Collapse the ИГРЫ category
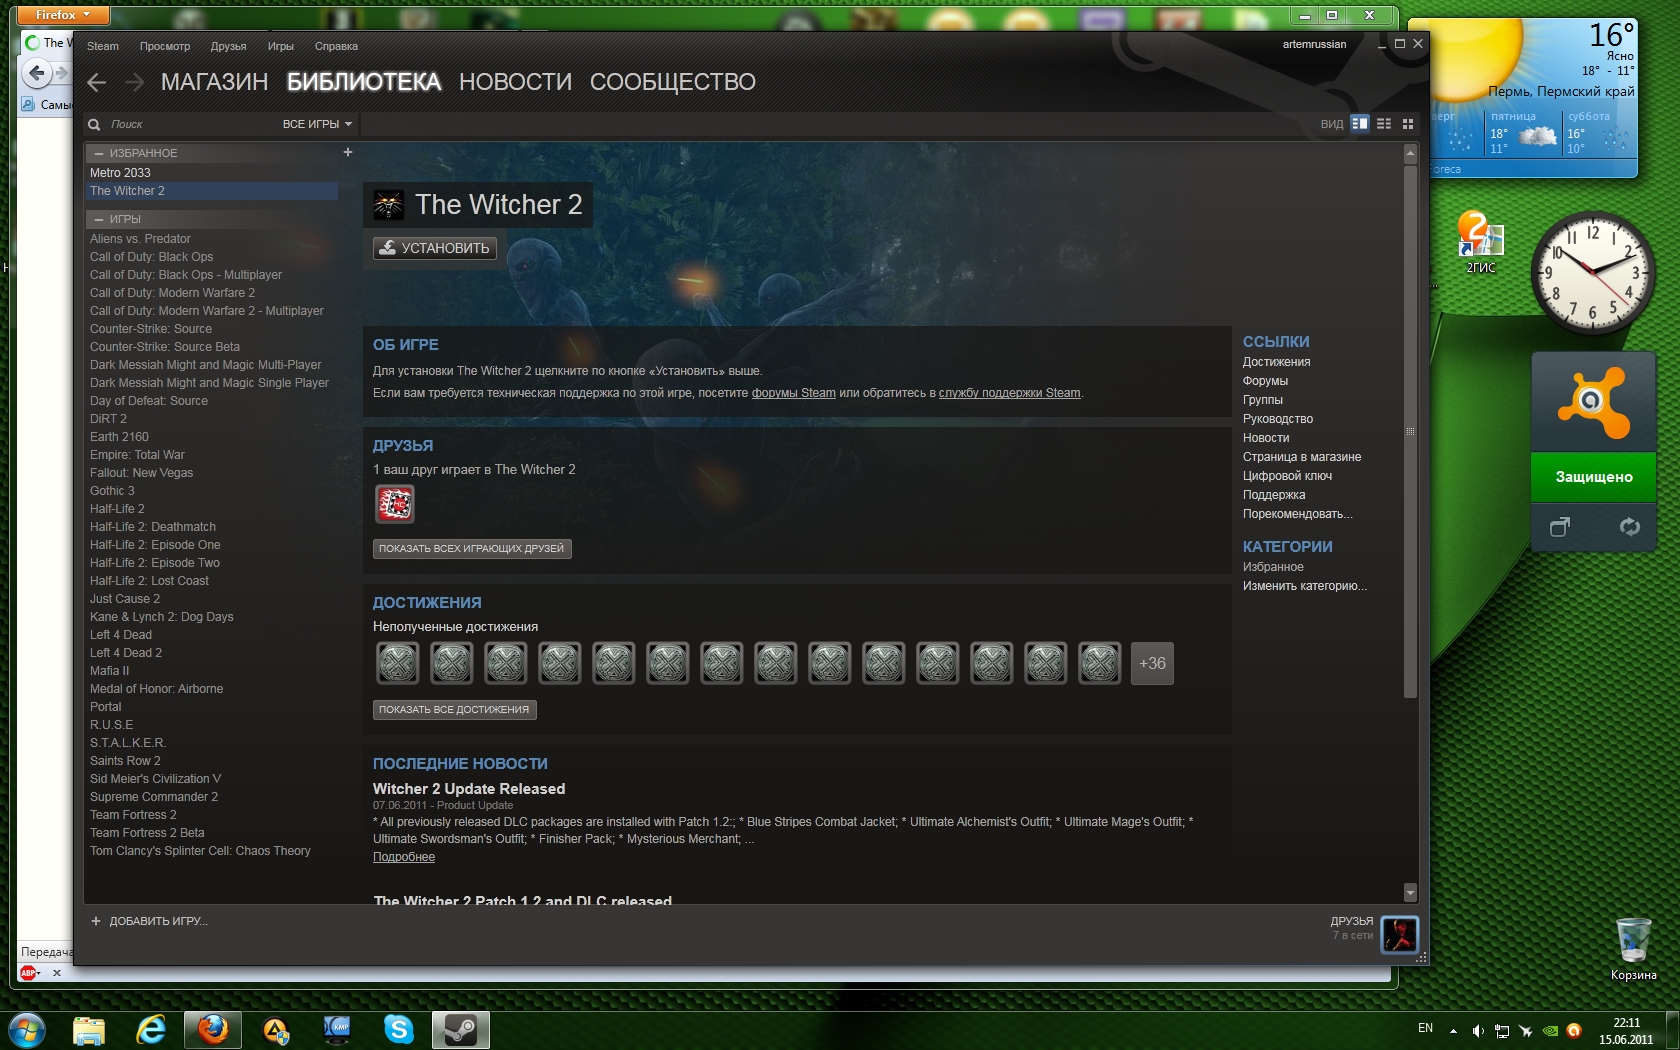 coord(99,219)
